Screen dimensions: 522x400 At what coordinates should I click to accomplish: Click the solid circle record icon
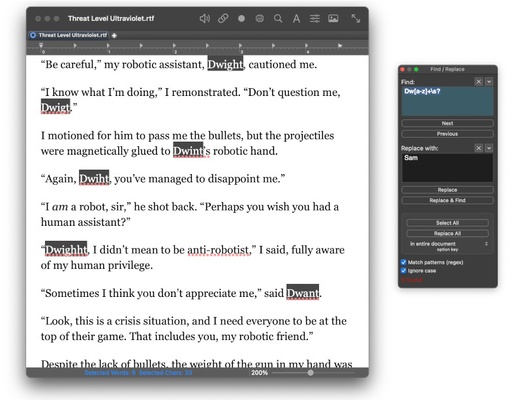(241, 19)
